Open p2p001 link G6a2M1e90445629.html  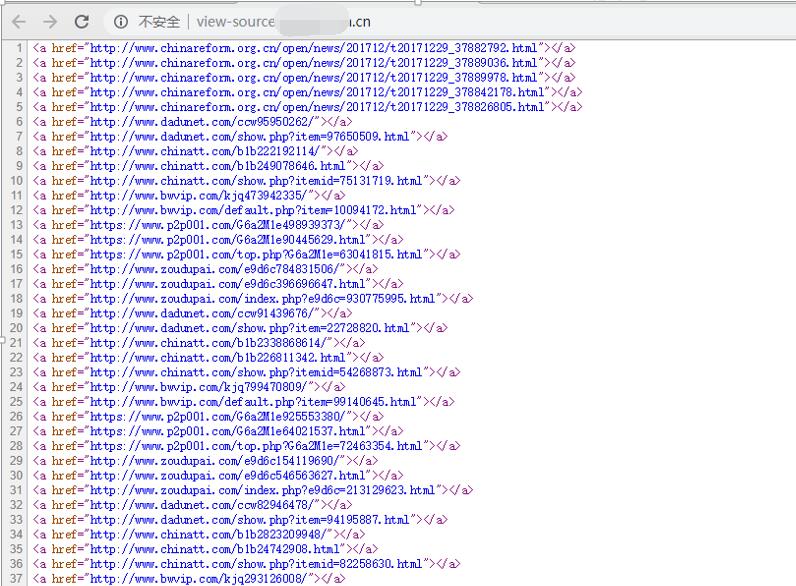(227, 240)
